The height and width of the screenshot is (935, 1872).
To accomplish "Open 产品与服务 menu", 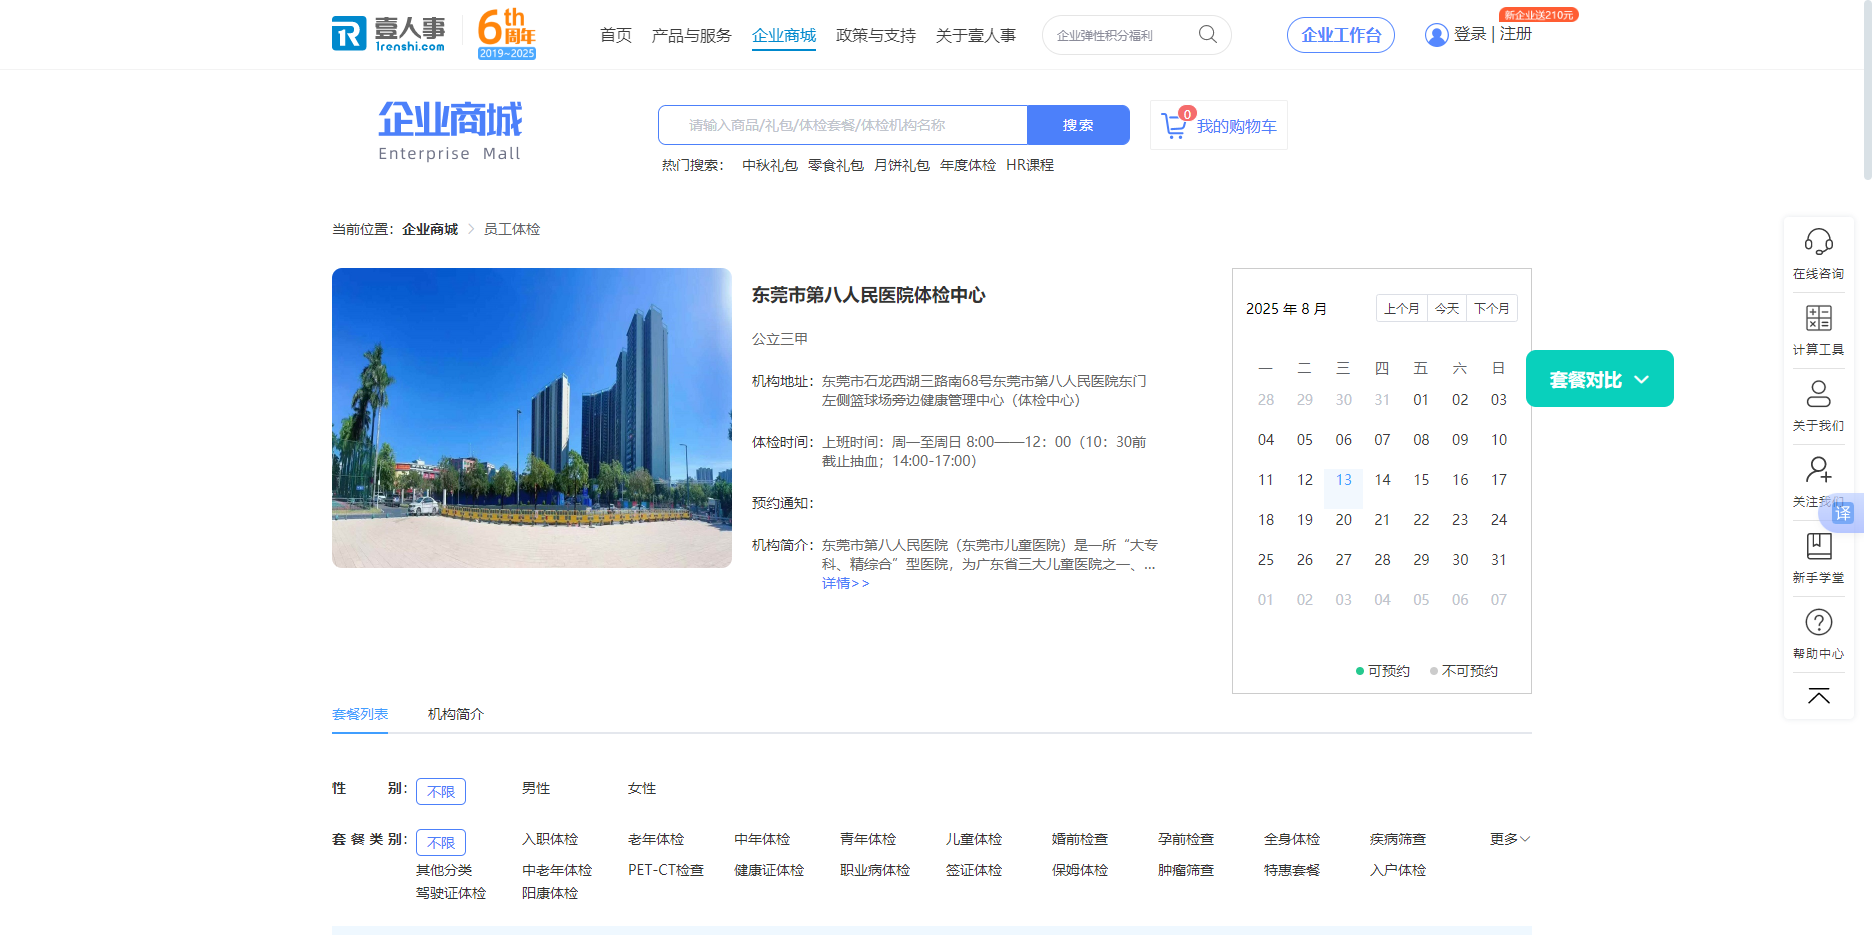I will (692, 35).
